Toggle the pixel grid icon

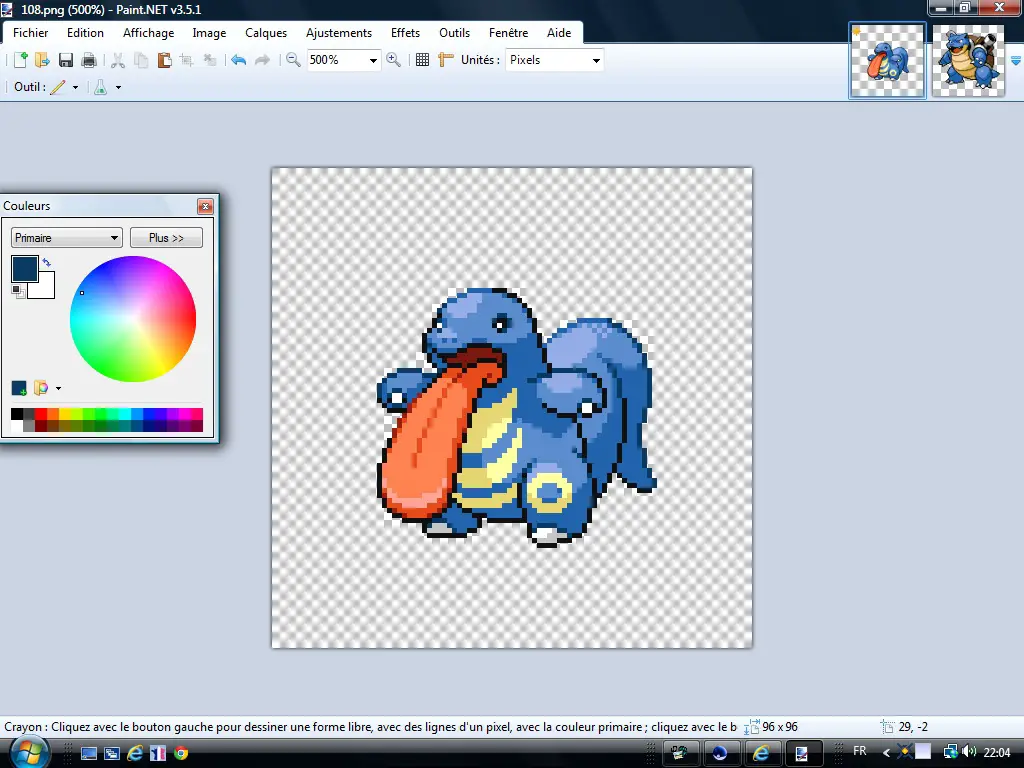423,60
